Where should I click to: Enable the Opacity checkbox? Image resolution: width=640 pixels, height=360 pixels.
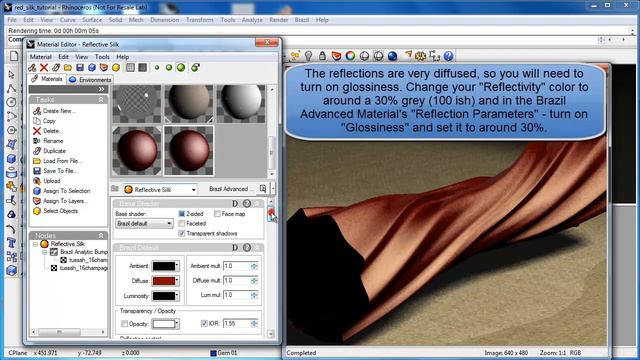[124, 324]
